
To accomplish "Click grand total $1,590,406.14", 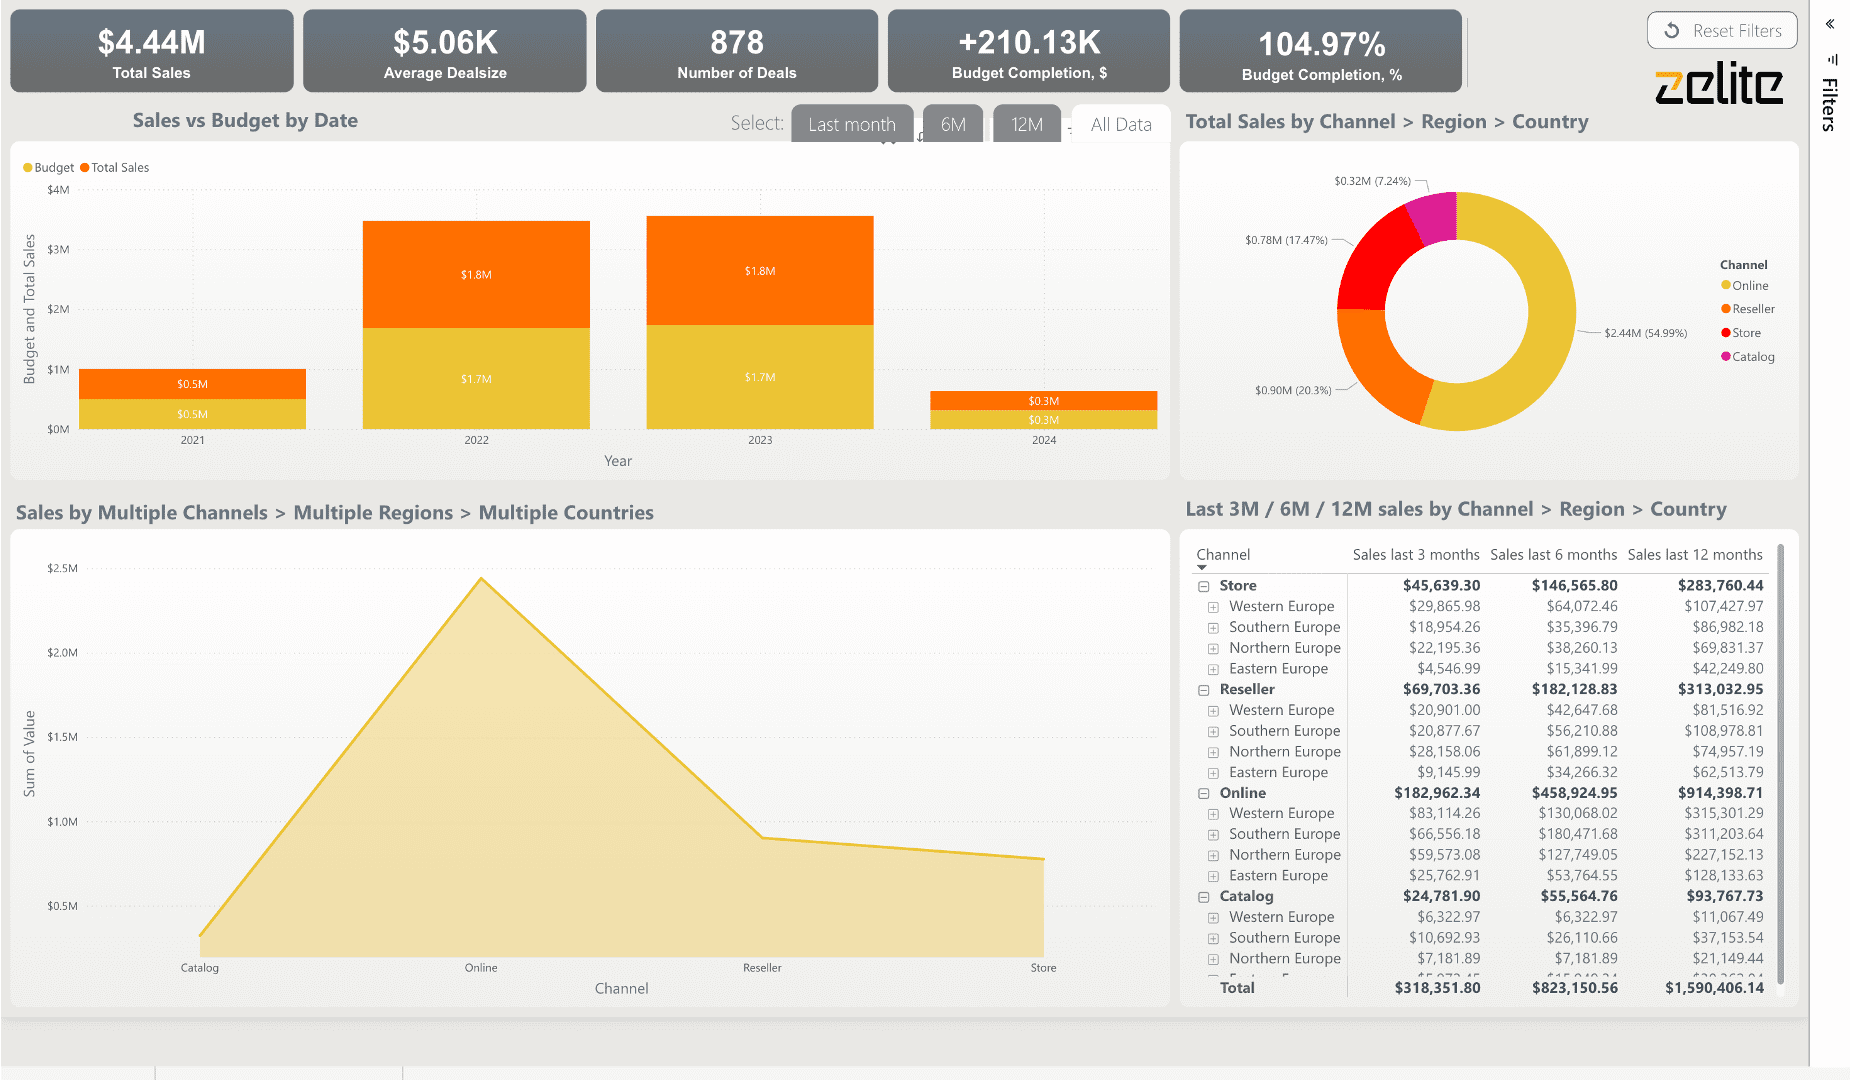I will (x=1714, y=988).
